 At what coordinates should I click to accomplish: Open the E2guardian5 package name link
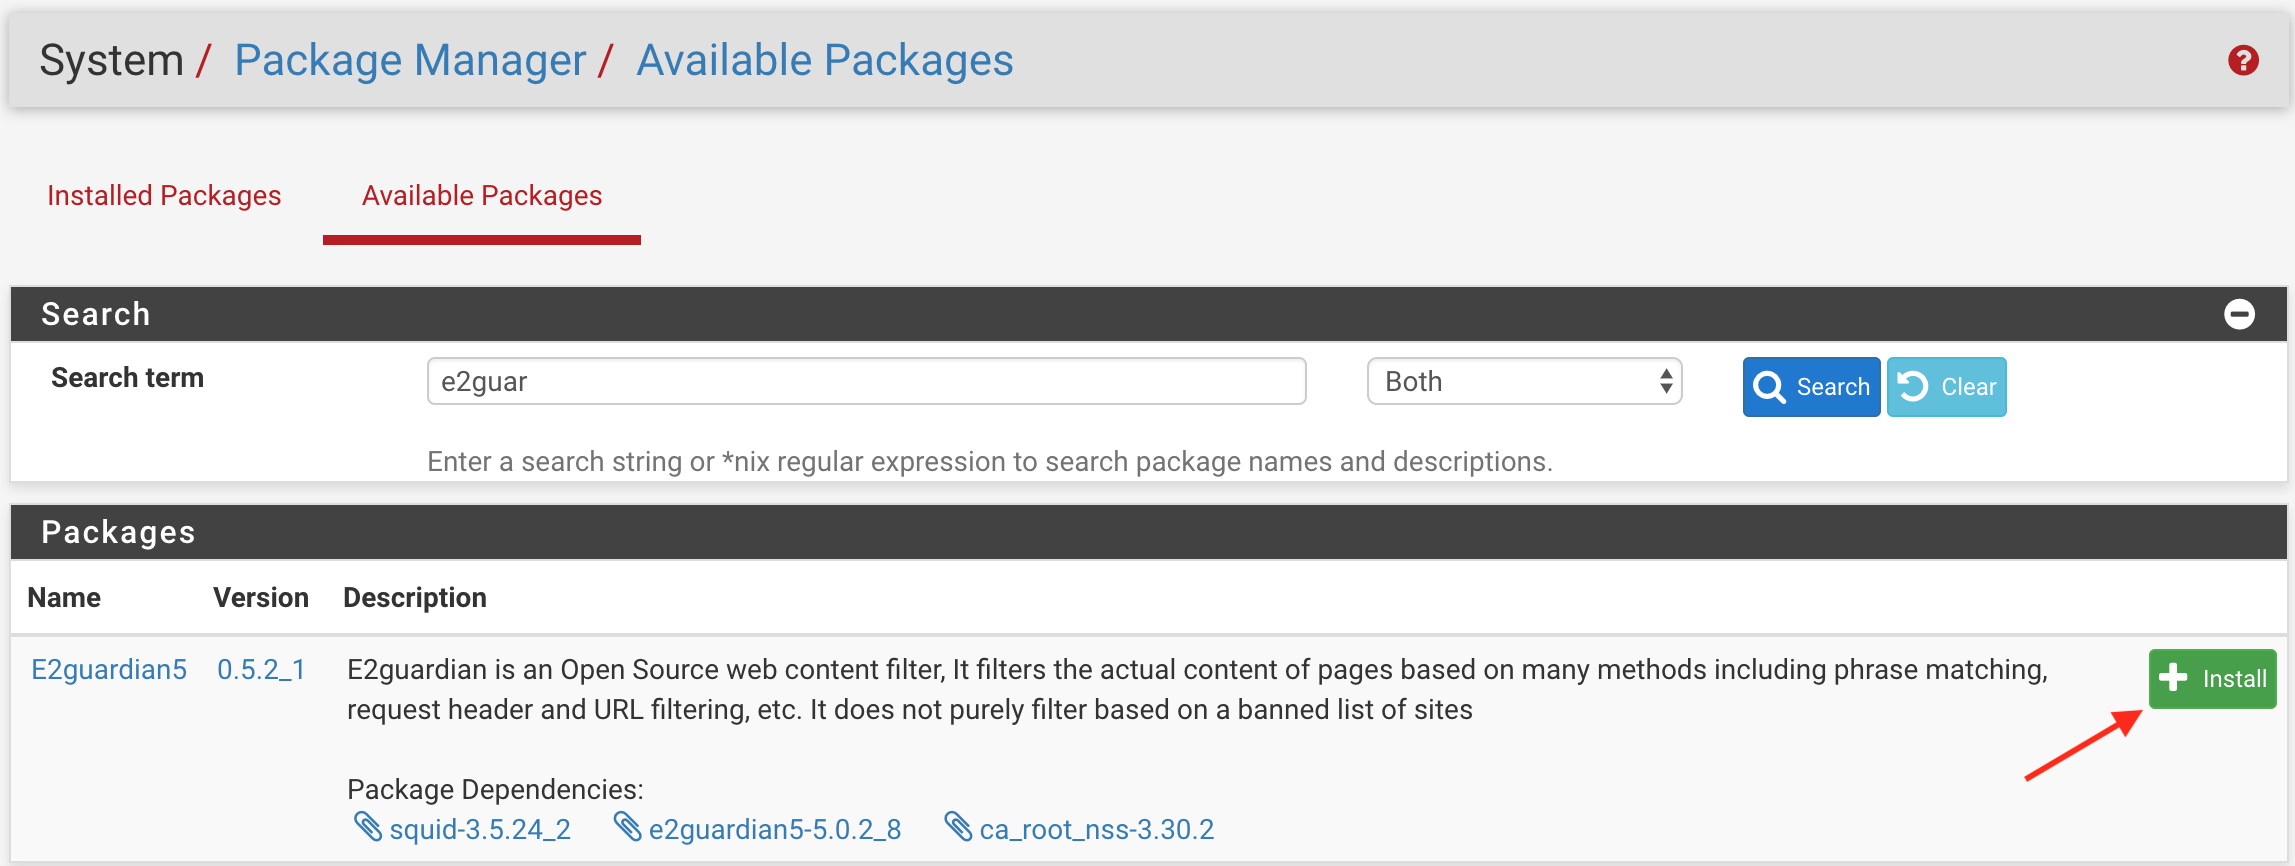point(109,670)
